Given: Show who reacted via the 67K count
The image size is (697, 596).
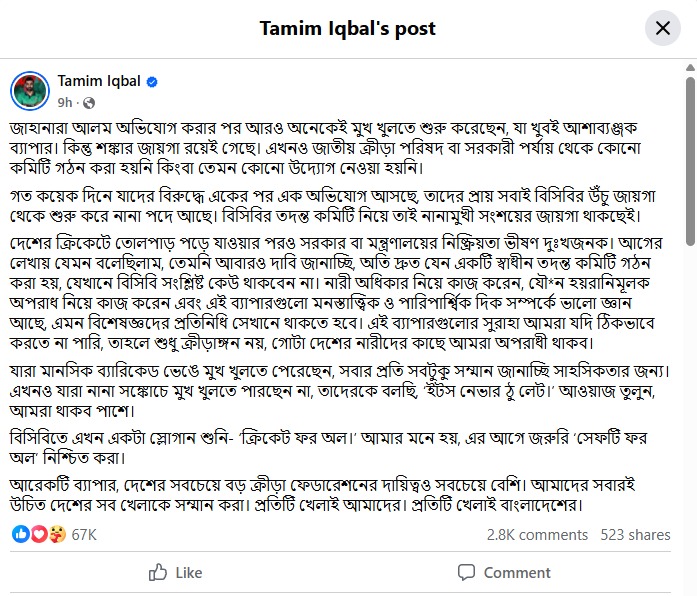Looking at the screenshot, I should point(84,534).
